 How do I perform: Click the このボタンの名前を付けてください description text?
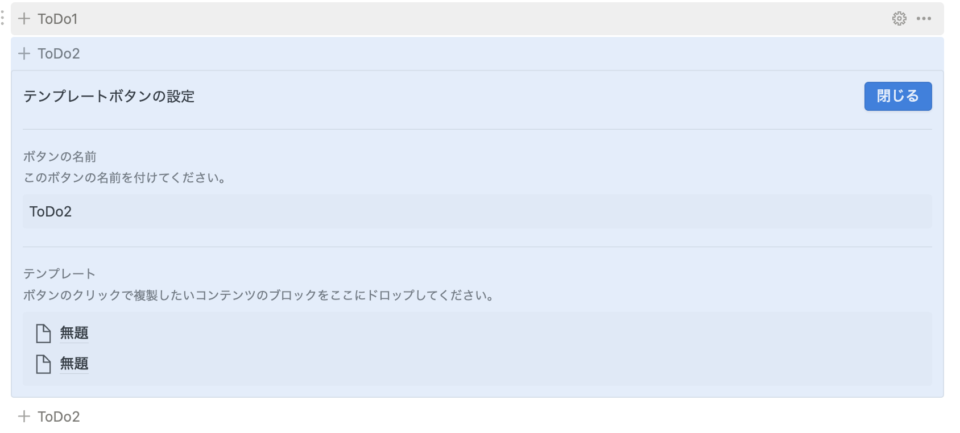point(124,179)
